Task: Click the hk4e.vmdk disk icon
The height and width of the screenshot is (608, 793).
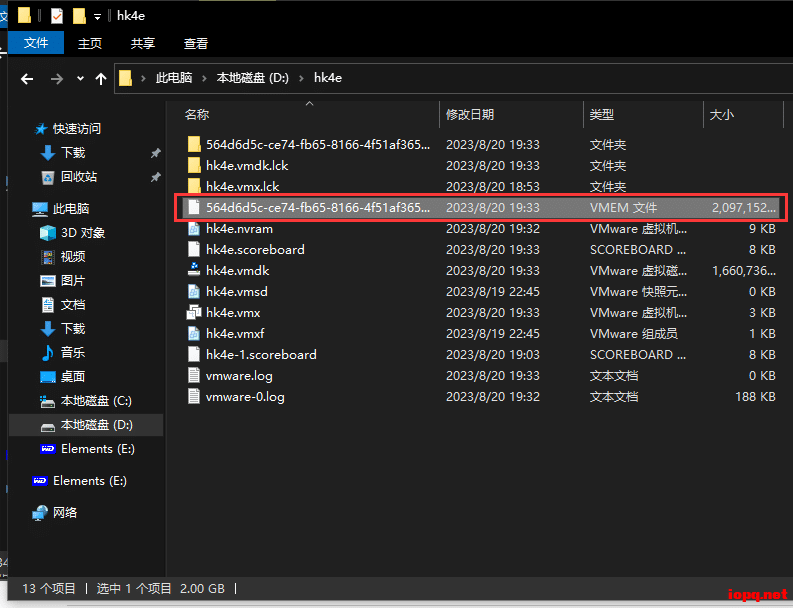Action: (194, 270)
